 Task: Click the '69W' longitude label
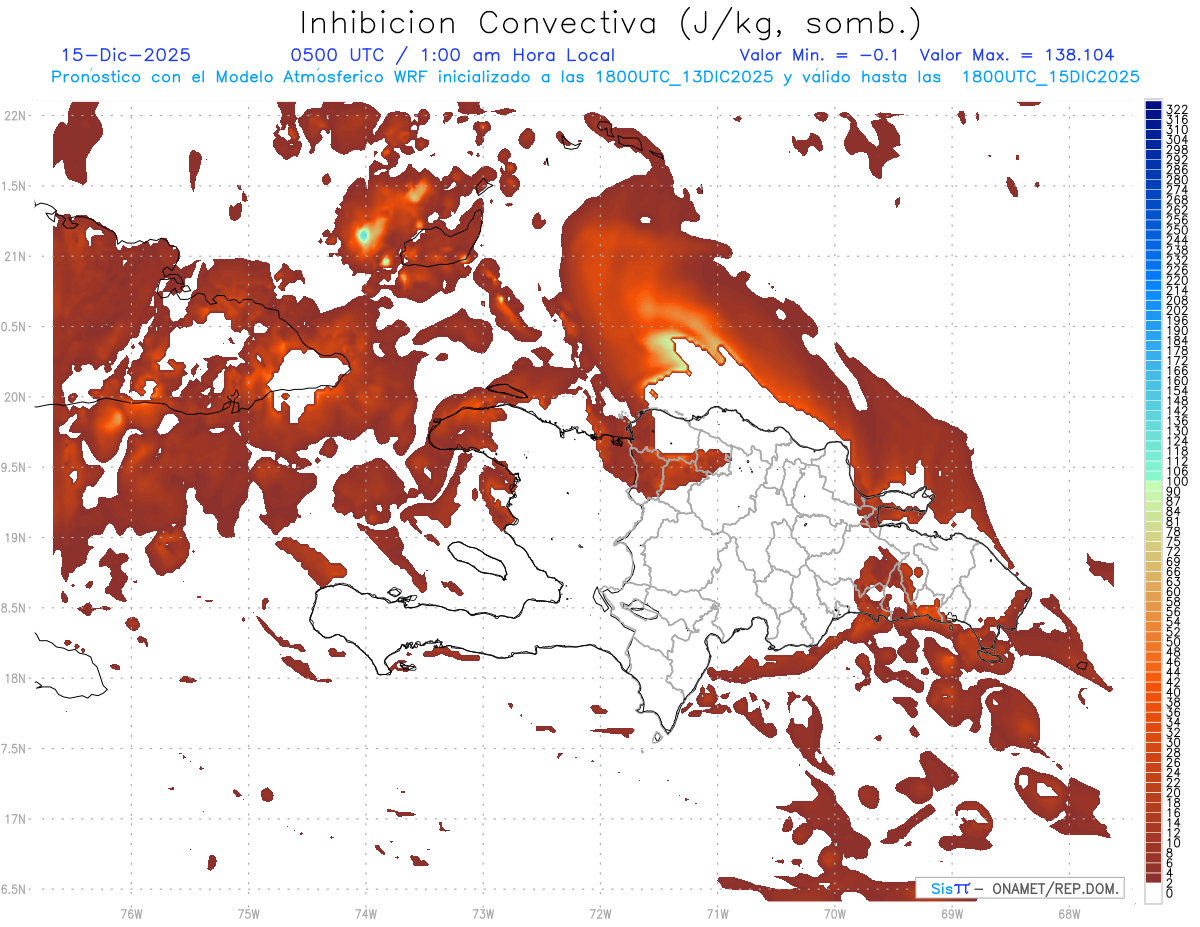(951, 913)
